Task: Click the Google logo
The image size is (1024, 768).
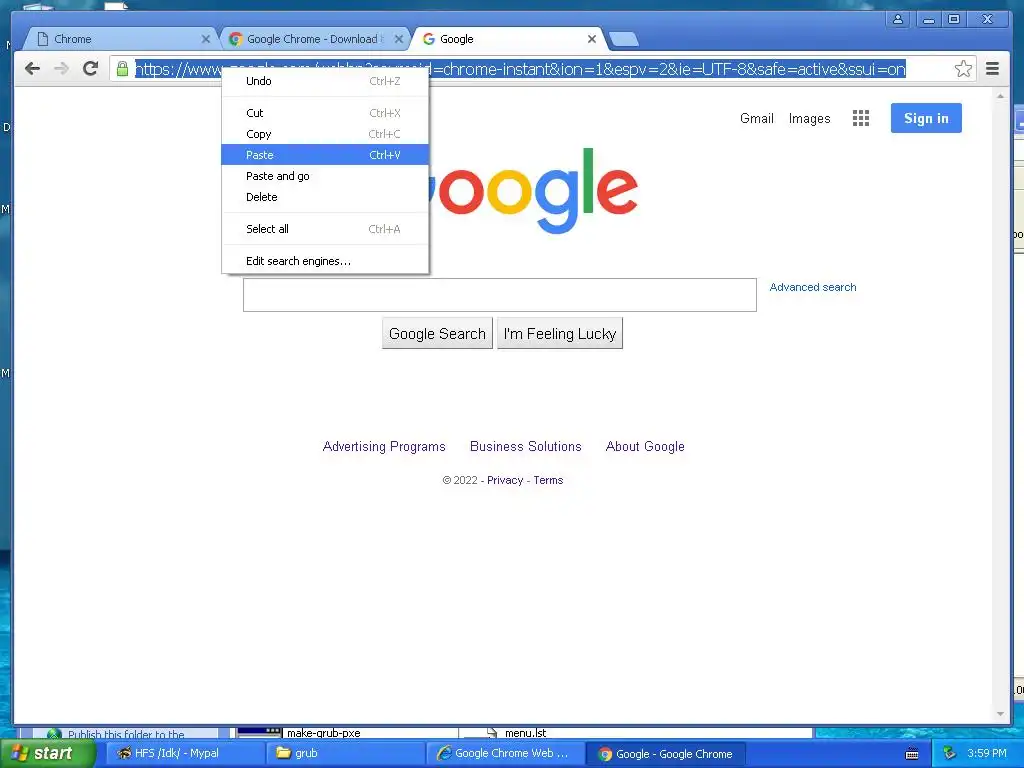Action: click(x=532, y=189)
